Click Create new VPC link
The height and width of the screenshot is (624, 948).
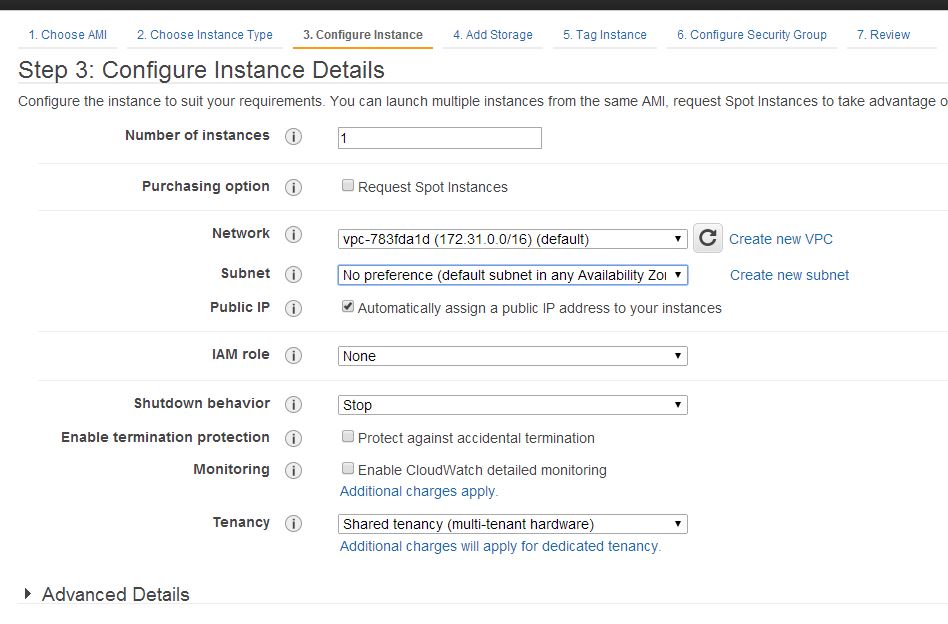(781, 239)
